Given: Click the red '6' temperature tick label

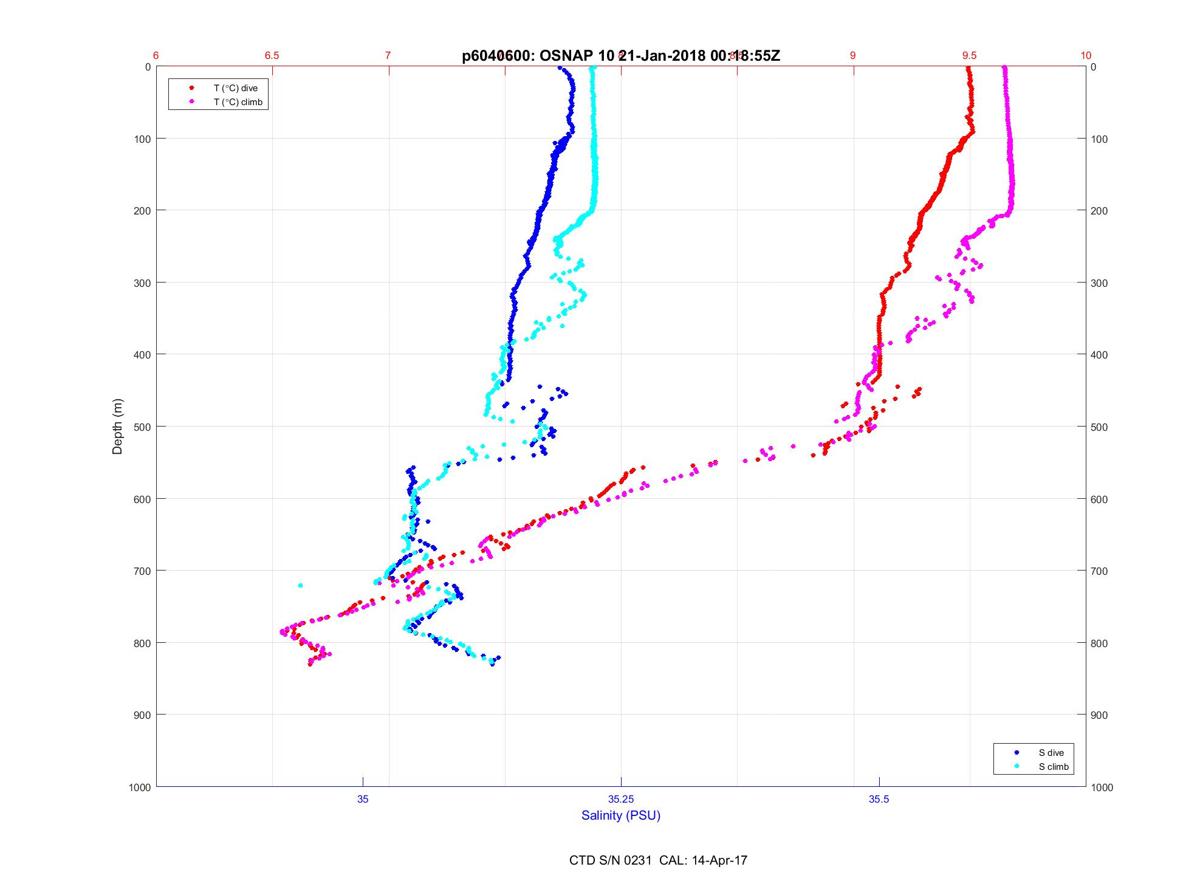Looking at the screenshot, I should click(x=156, y=56).
